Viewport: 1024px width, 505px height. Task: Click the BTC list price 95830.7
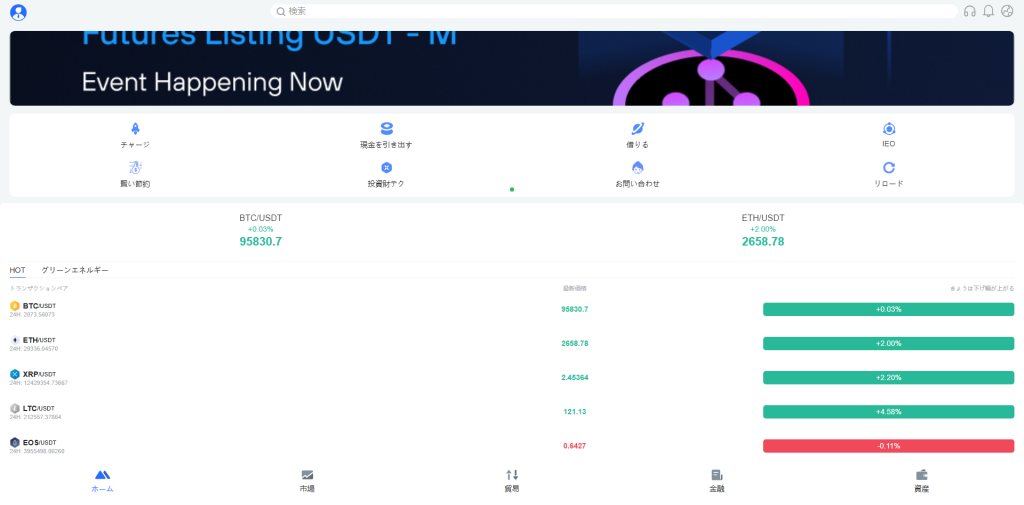point(575,309)
